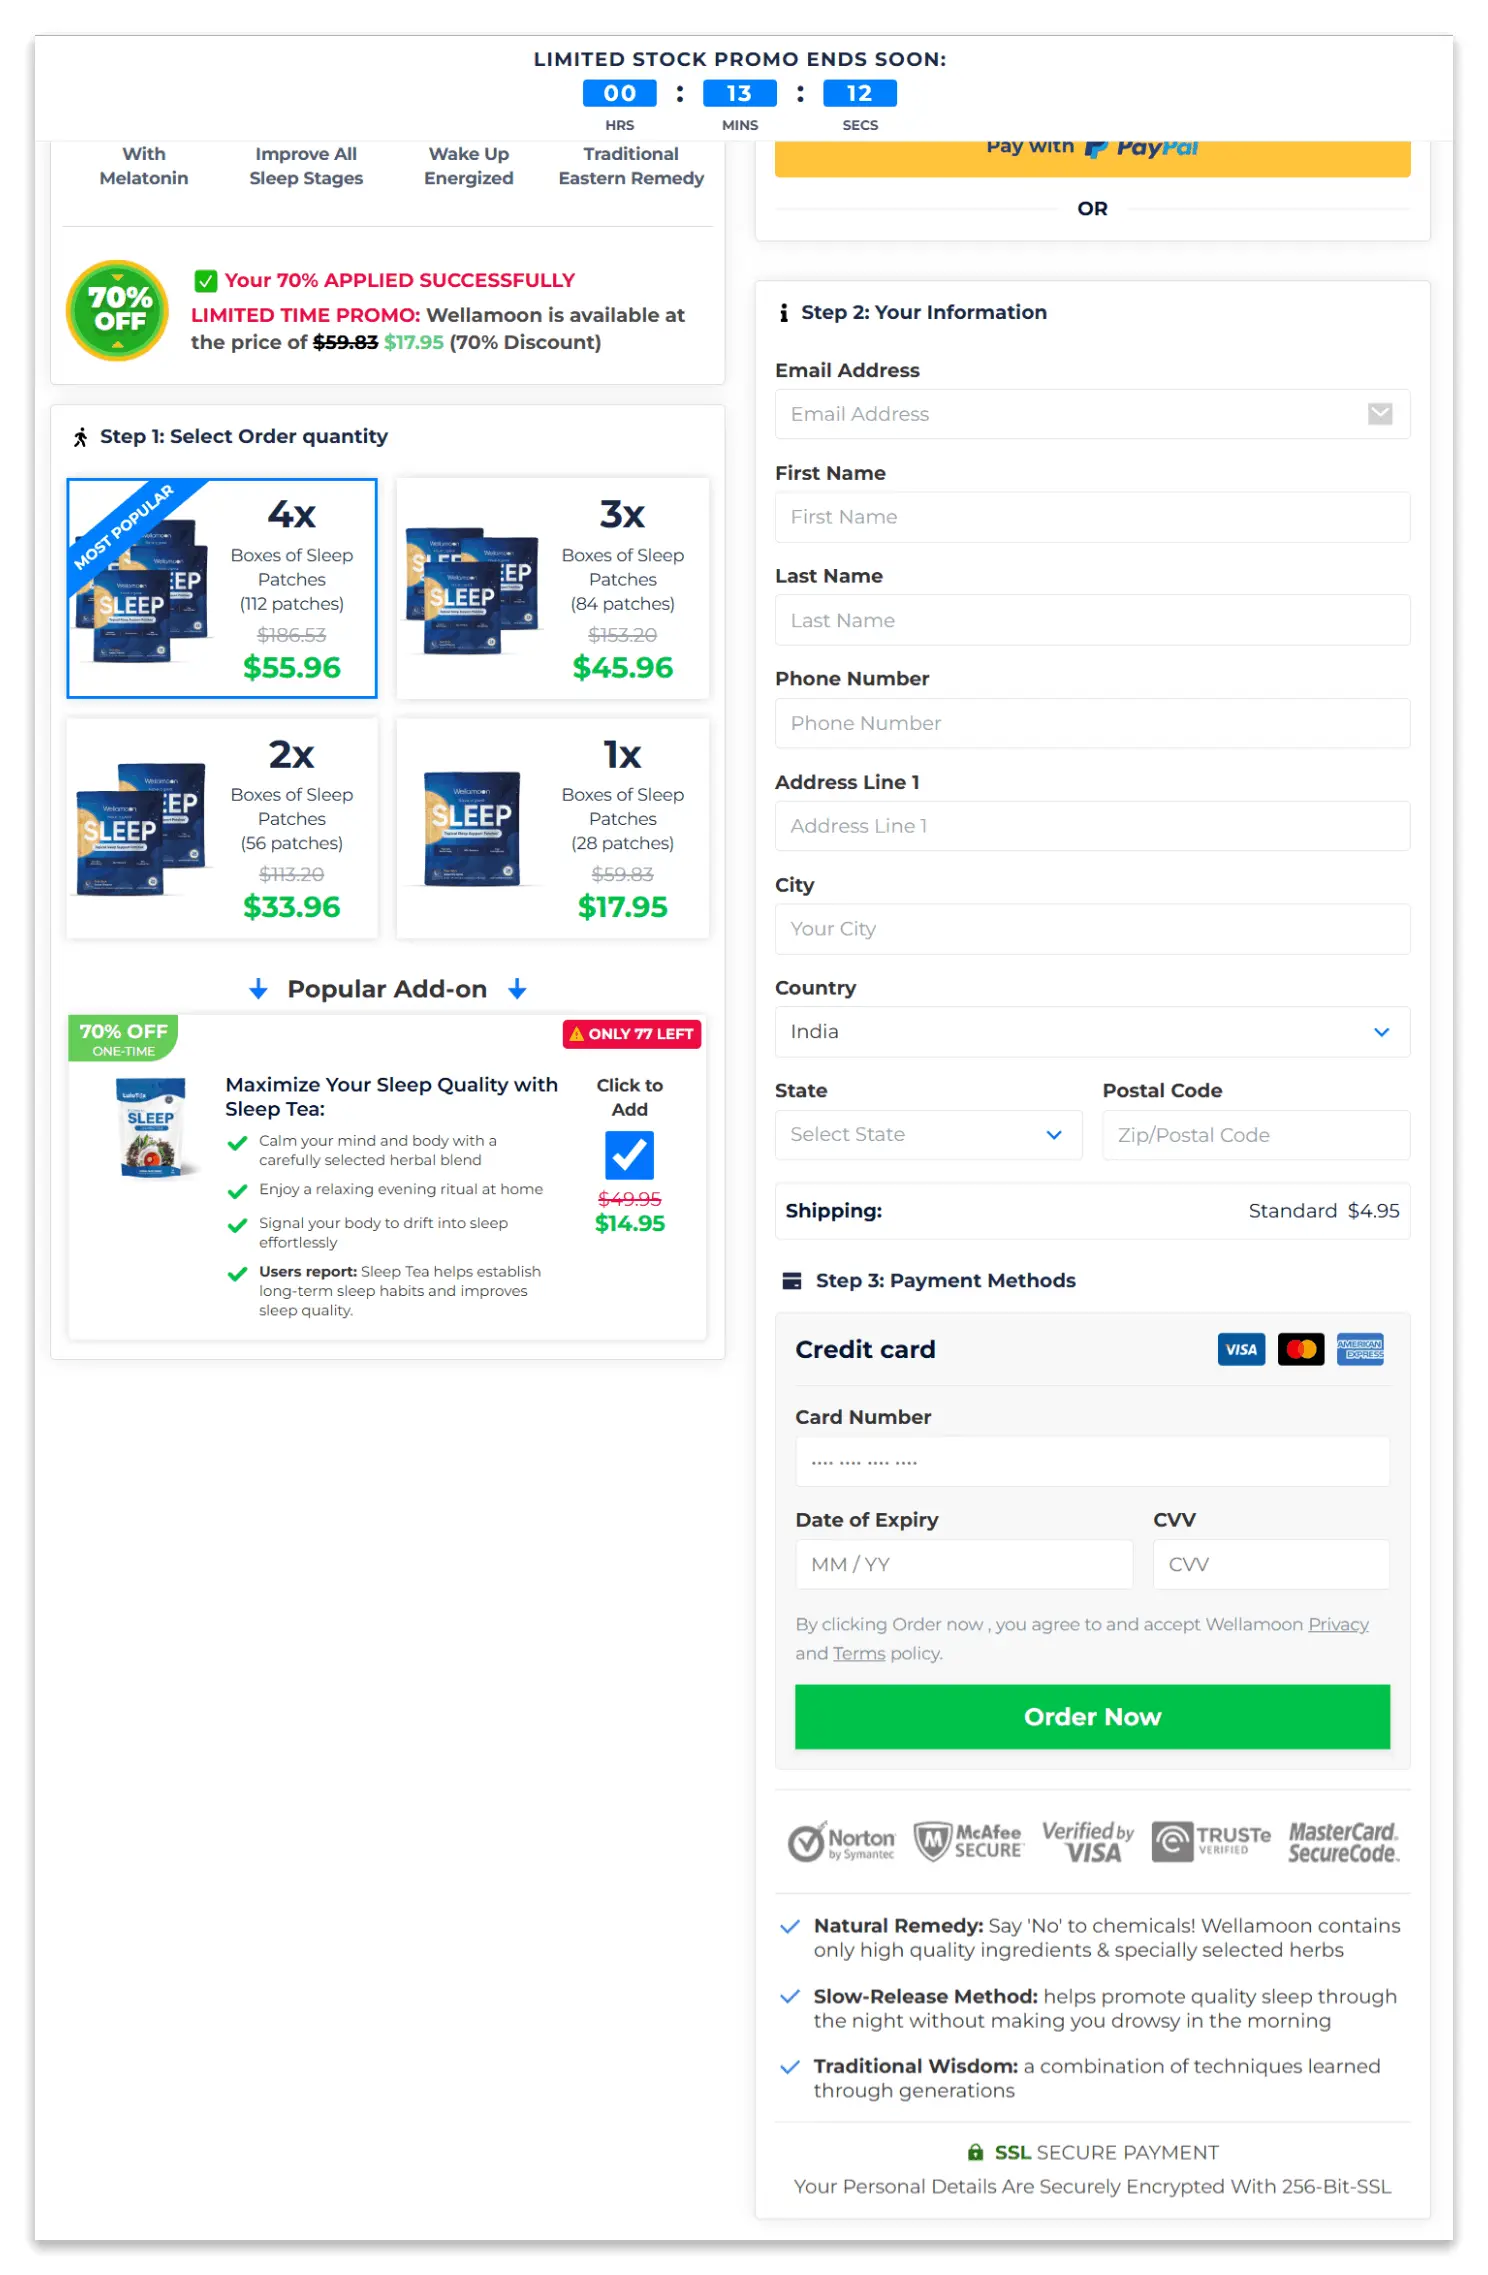Select the 3x Boxes package for $45.96
1488x2275 pixels.
point(553,588)
